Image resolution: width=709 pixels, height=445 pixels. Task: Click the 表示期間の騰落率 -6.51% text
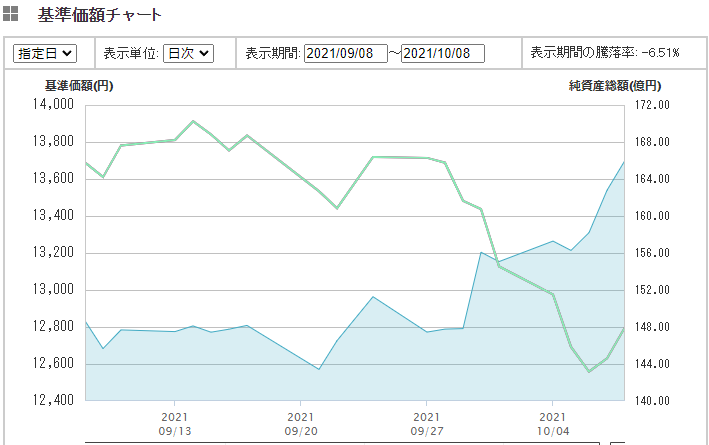(605, 53)
